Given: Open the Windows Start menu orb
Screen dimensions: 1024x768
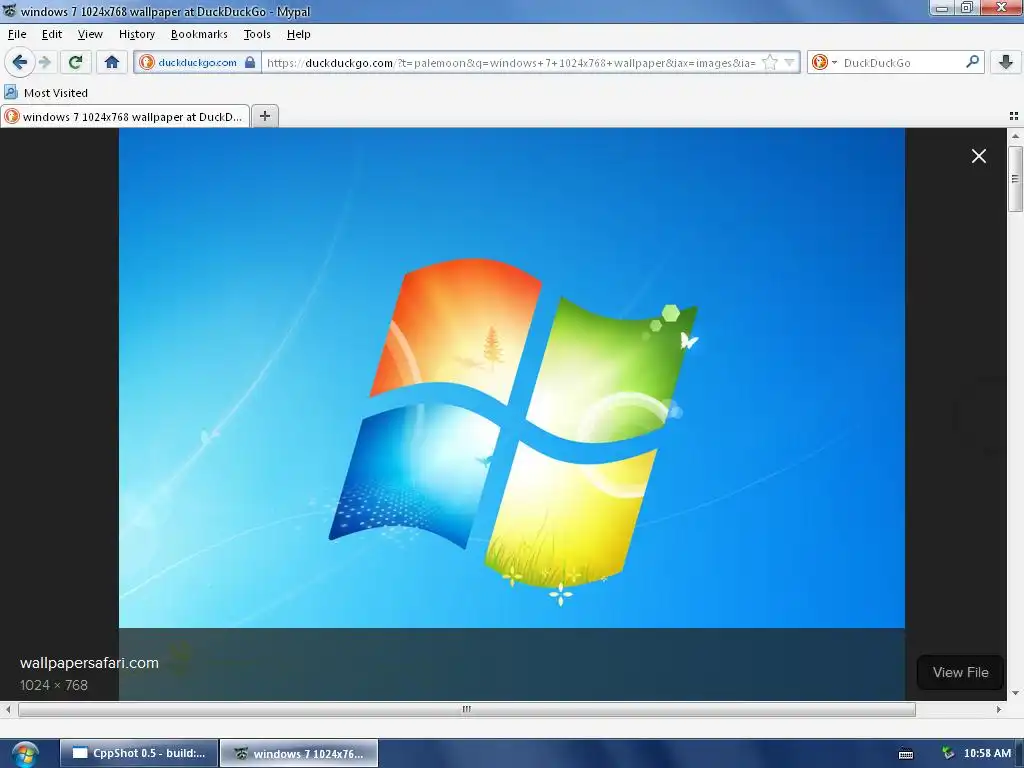Looking at the screenshot, I should pos(25,754).
